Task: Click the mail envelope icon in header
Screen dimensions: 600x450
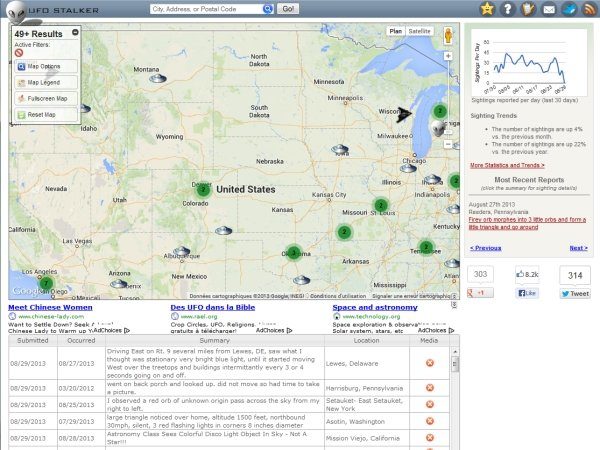Action: point(549,8)
